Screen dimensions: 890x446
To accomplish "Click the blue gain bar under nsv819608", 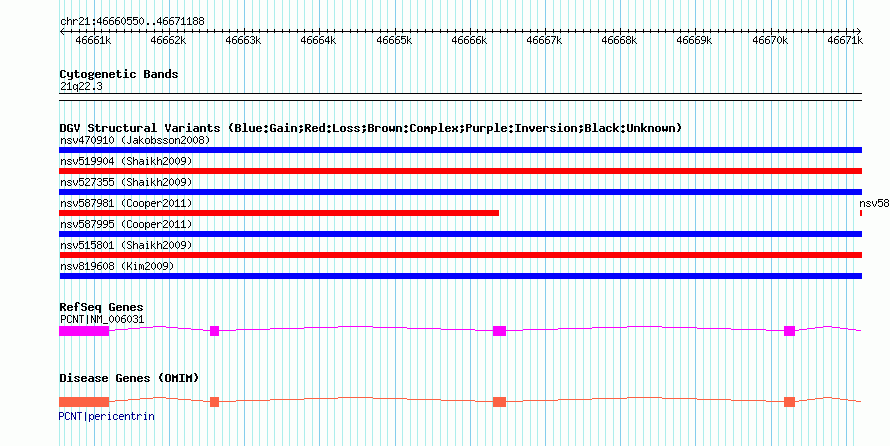I will 460,276.
